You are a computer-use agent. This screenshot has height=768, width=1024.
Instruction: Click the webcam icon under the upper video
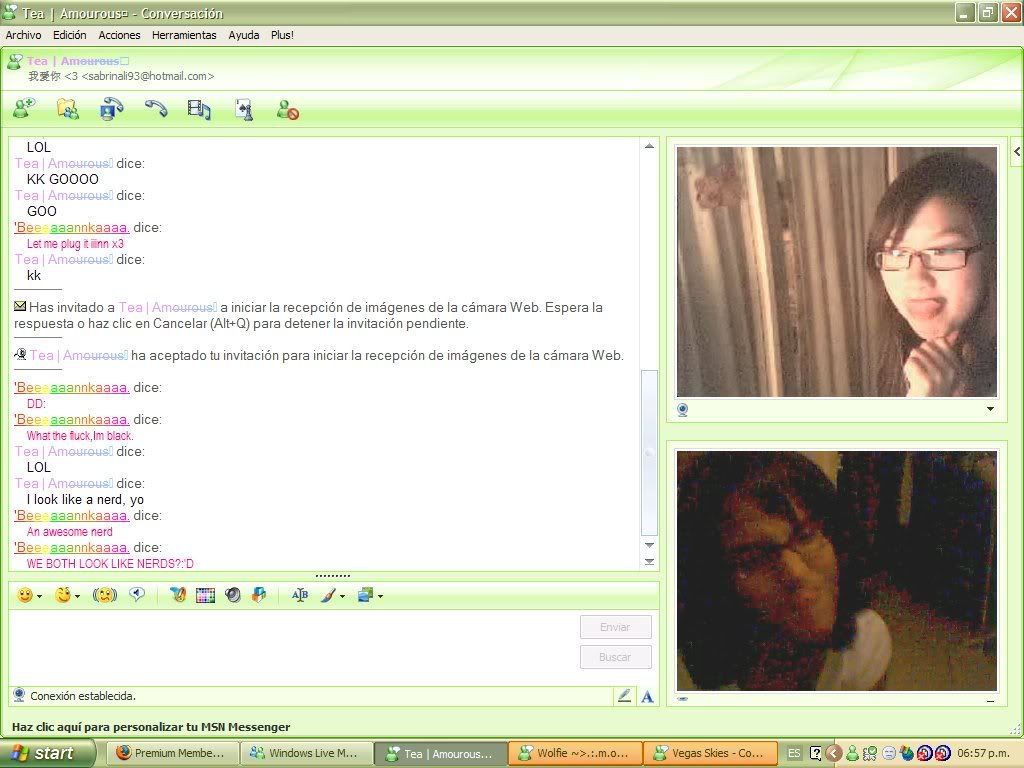(x=682, y=409)
